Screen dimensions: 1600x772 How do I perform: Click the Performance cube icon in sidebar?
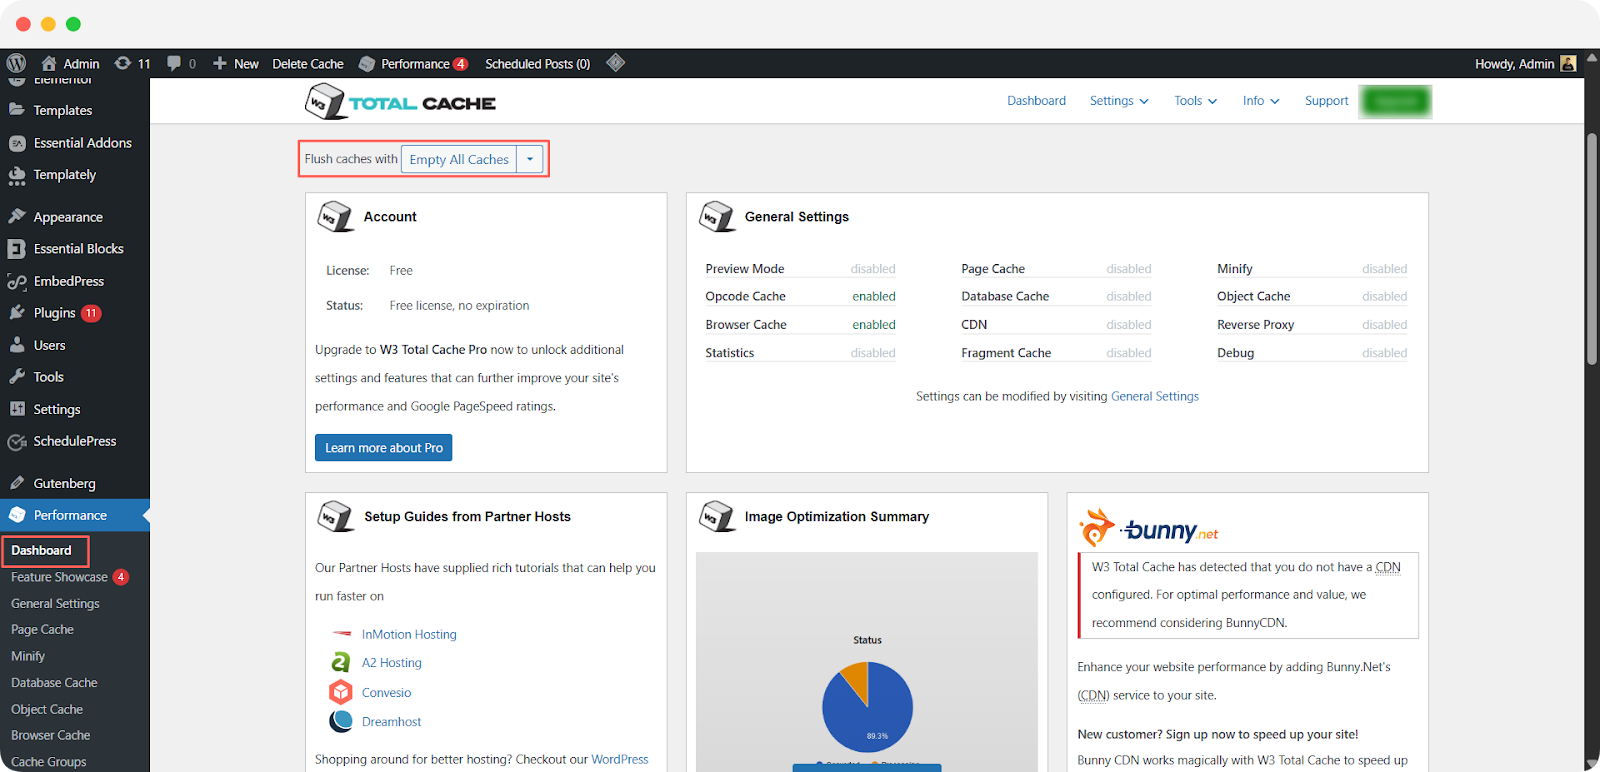[17, 515]
